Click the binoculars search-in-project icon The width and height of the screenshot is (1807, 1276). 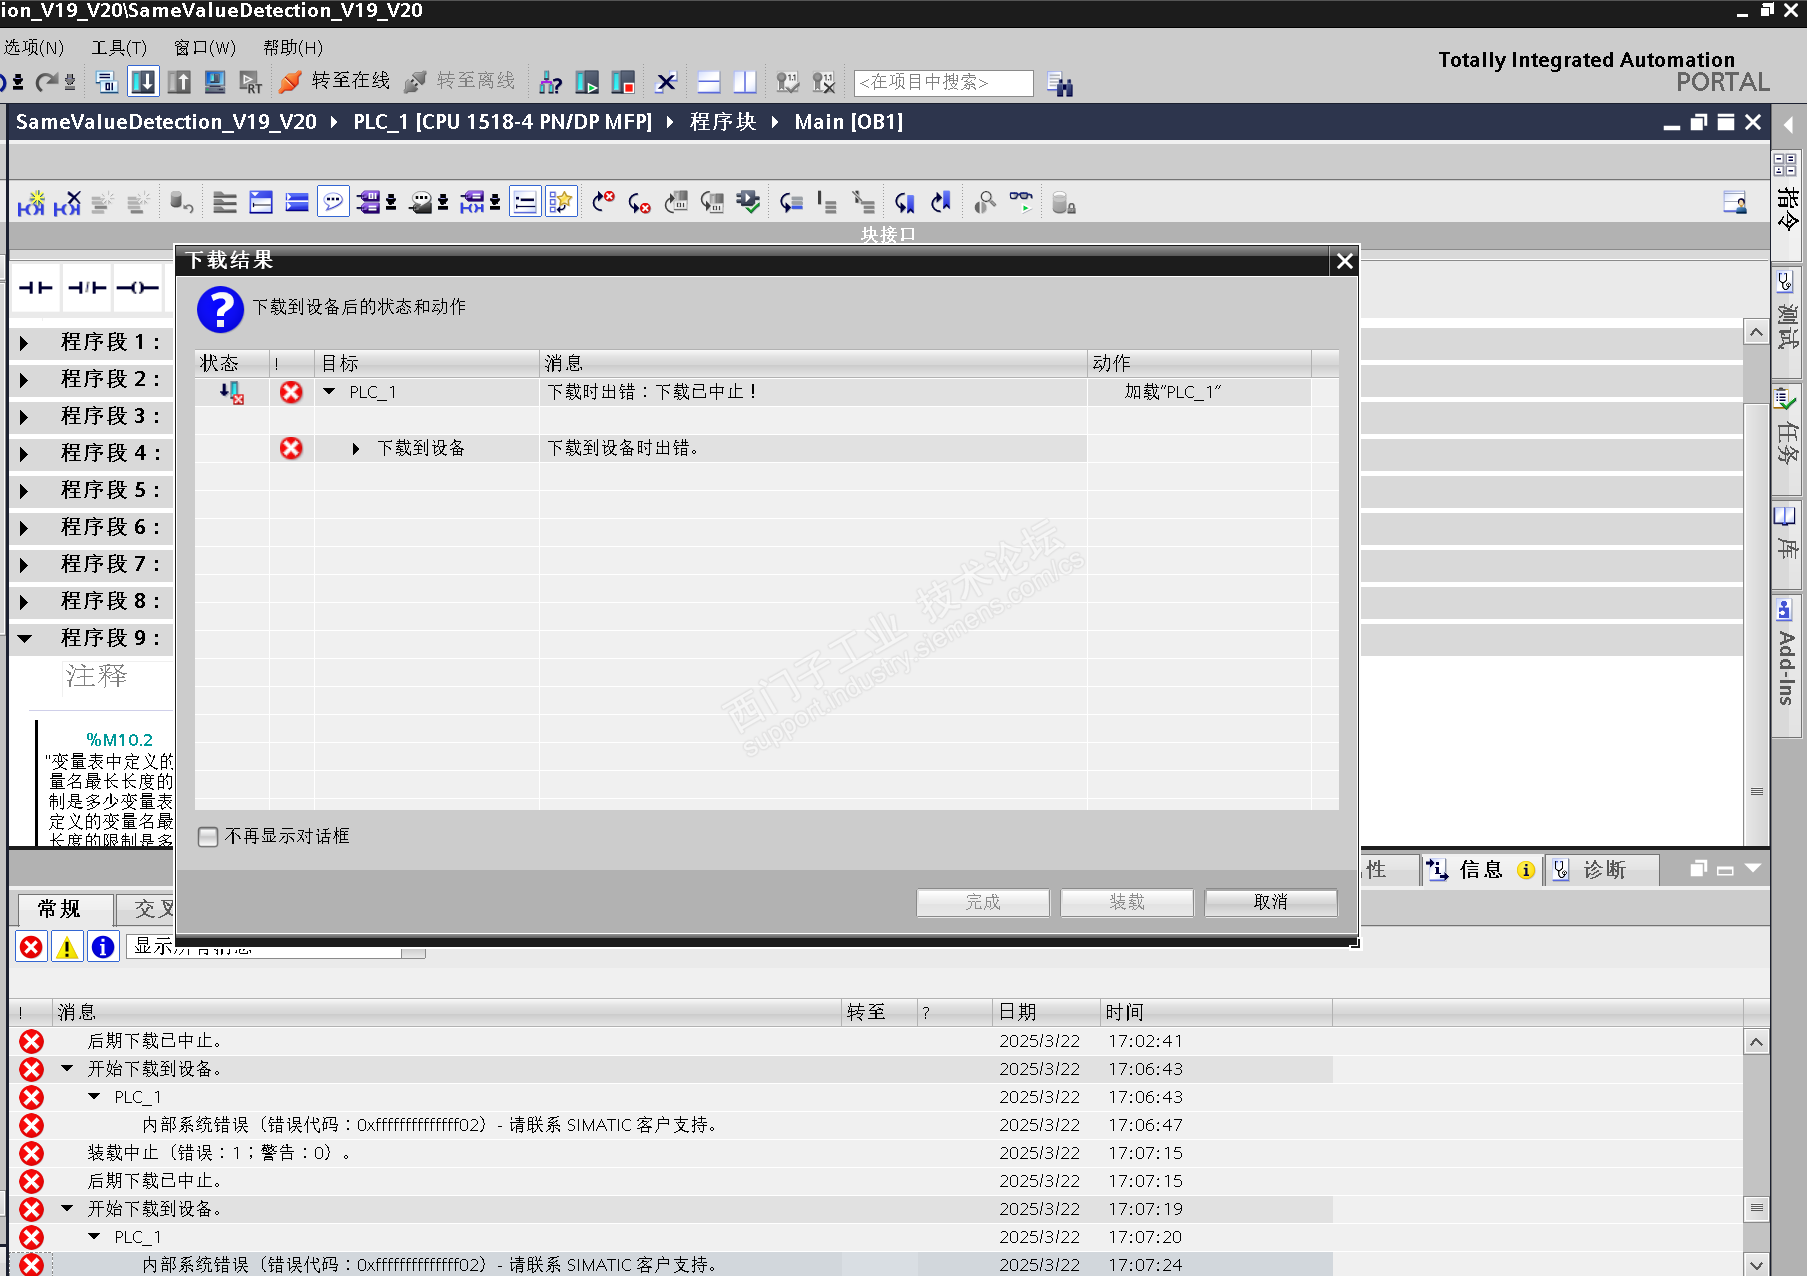coord(1060,84)
